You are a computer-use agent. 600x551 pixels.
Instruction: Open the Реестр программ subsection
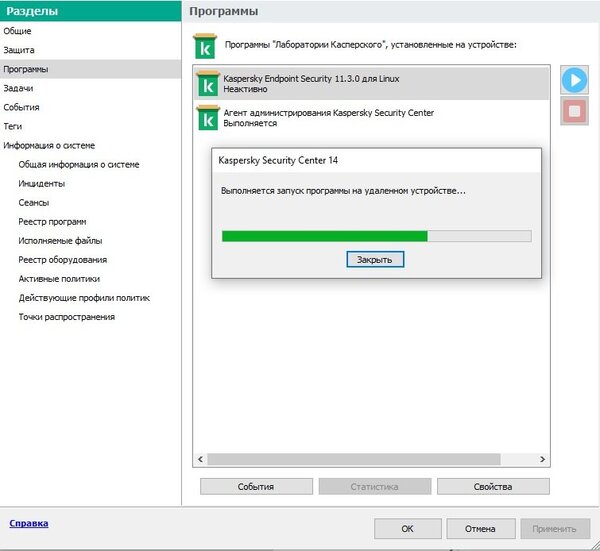click(x=52, y=222)
